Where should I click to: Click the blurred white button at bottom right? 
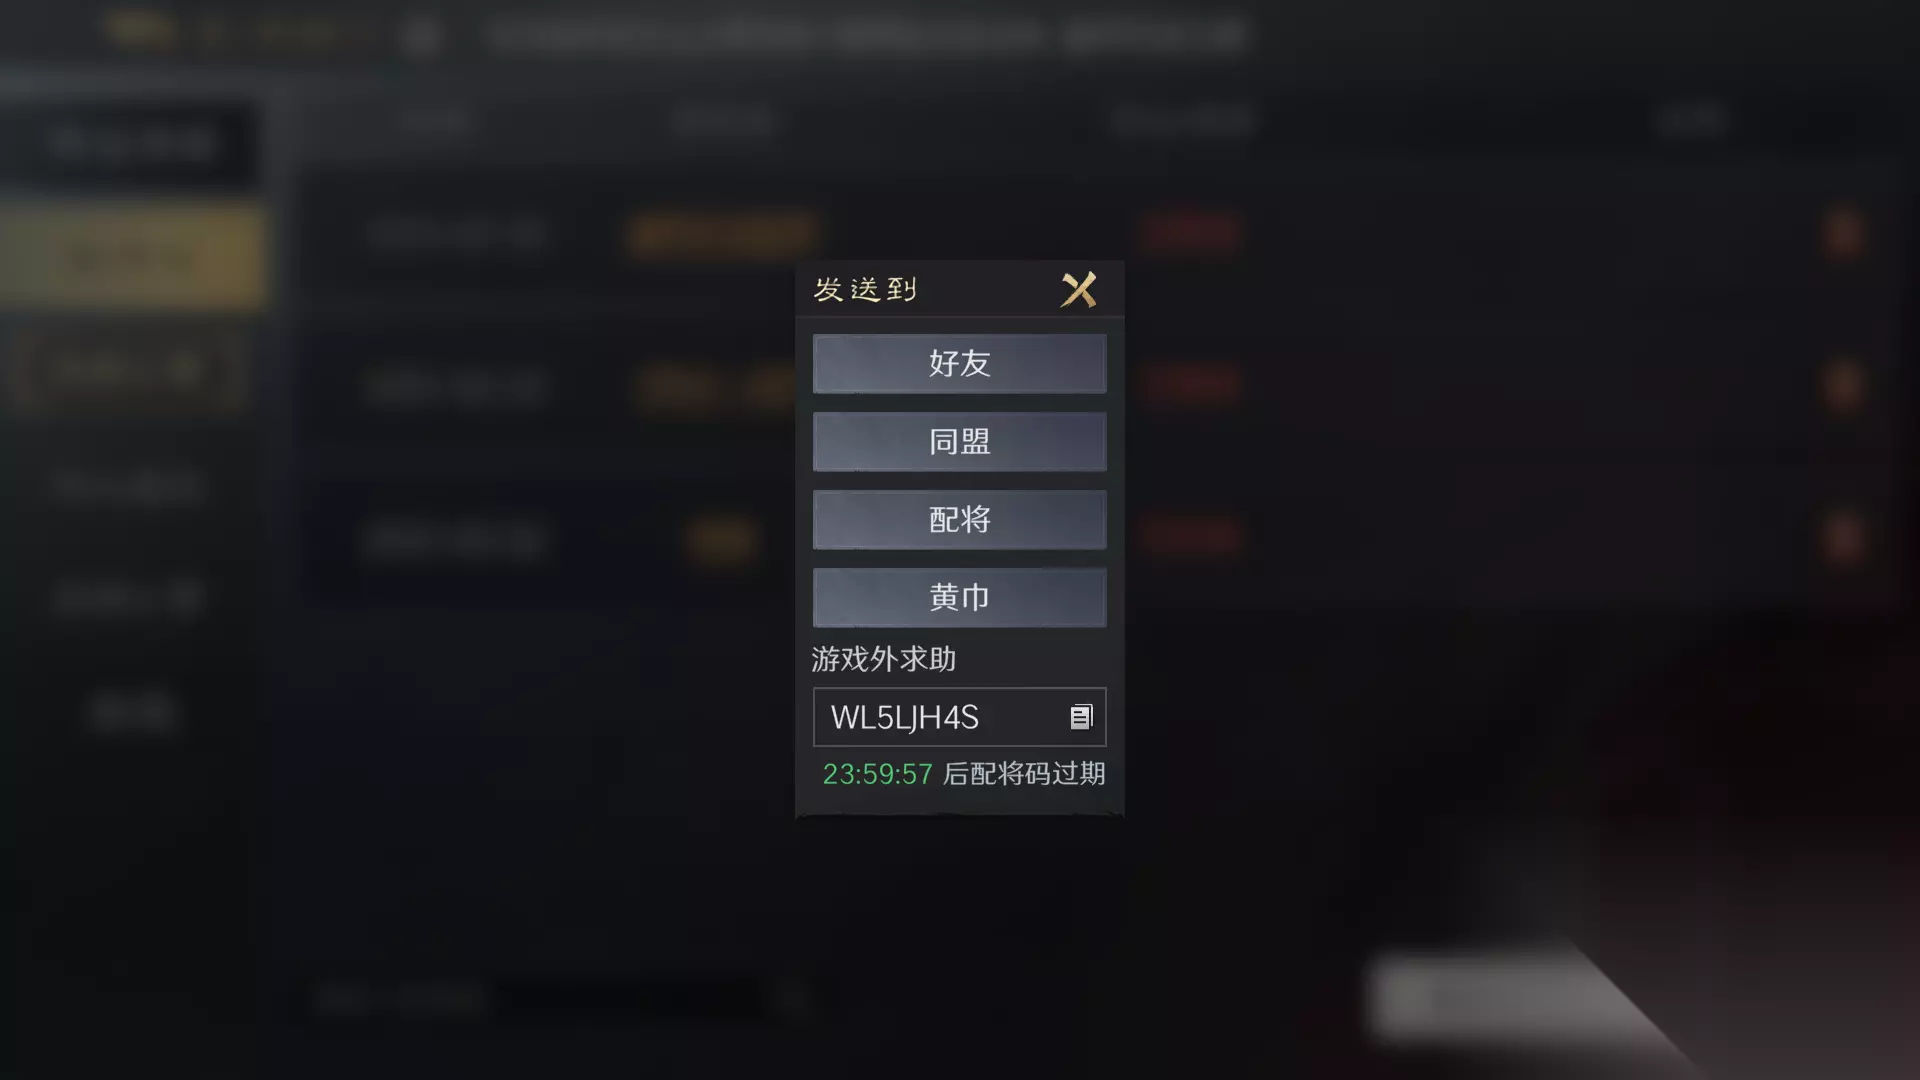1500,997
